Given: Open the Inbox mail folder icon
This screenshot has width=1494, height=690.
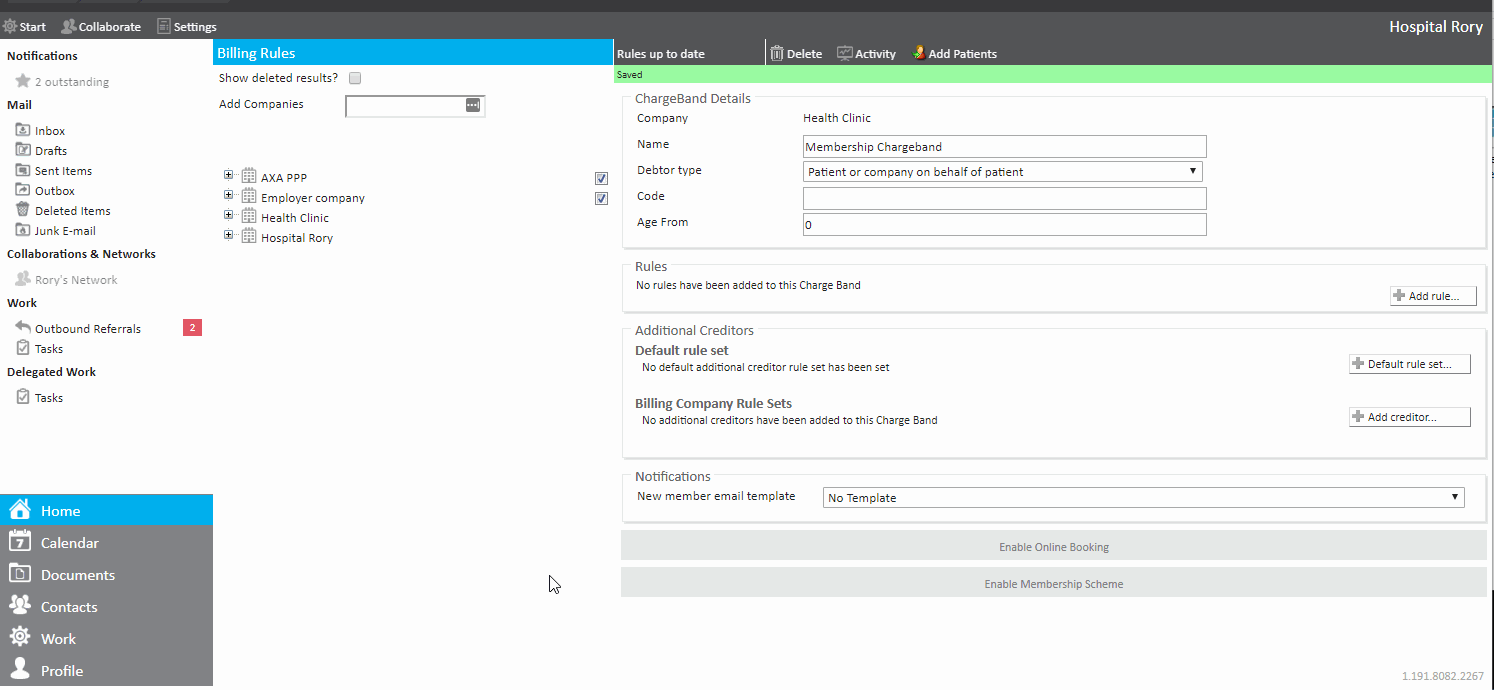Looking at the screenshot, I should click(23, 130).
